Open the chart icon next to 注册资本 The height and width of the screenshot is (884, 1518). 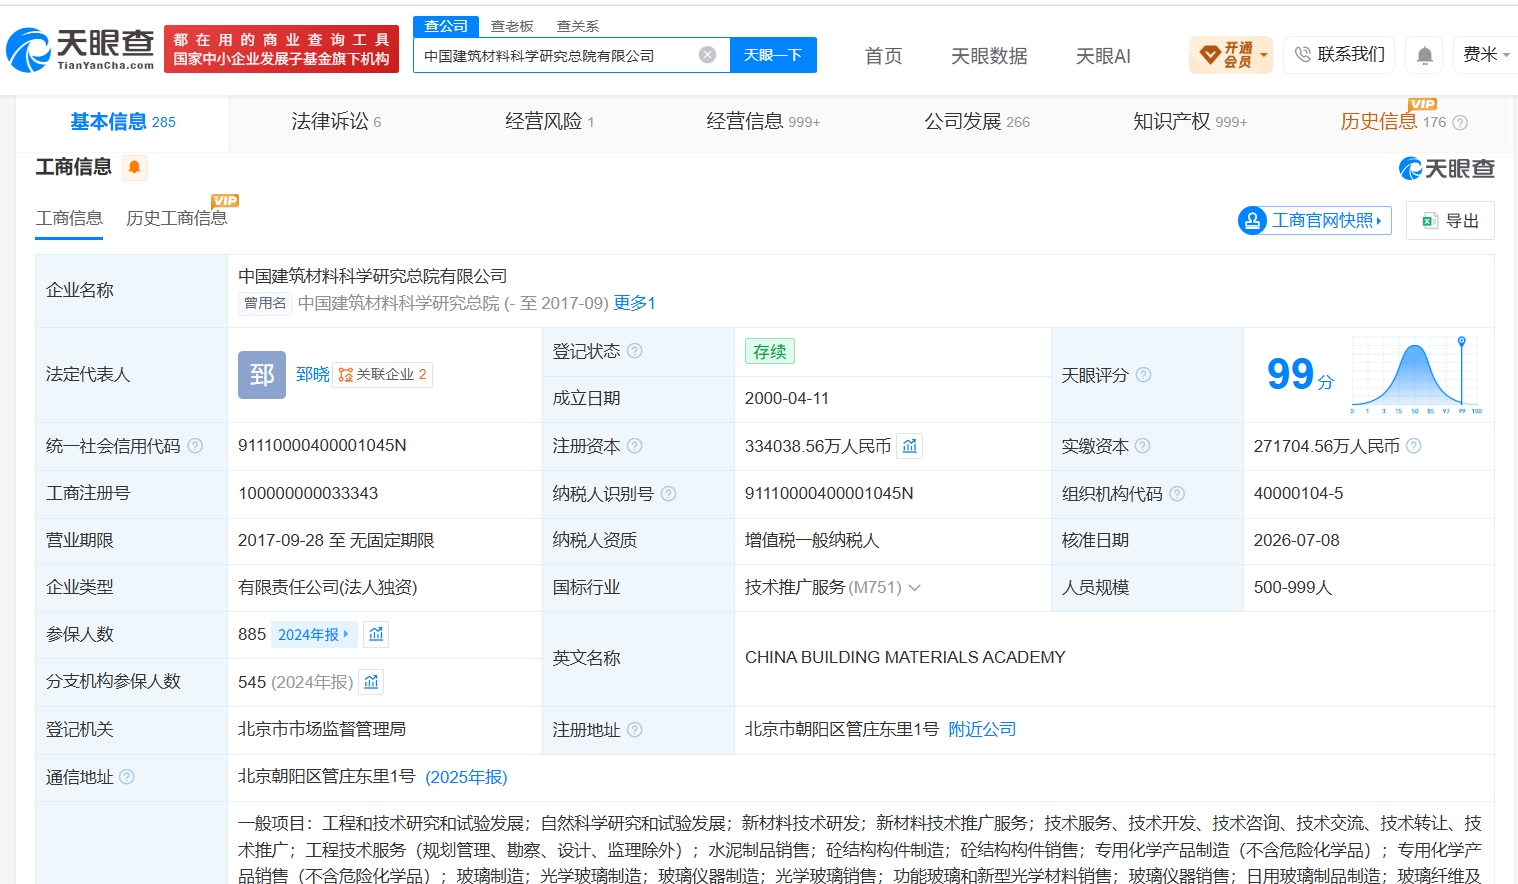(909, 446)
